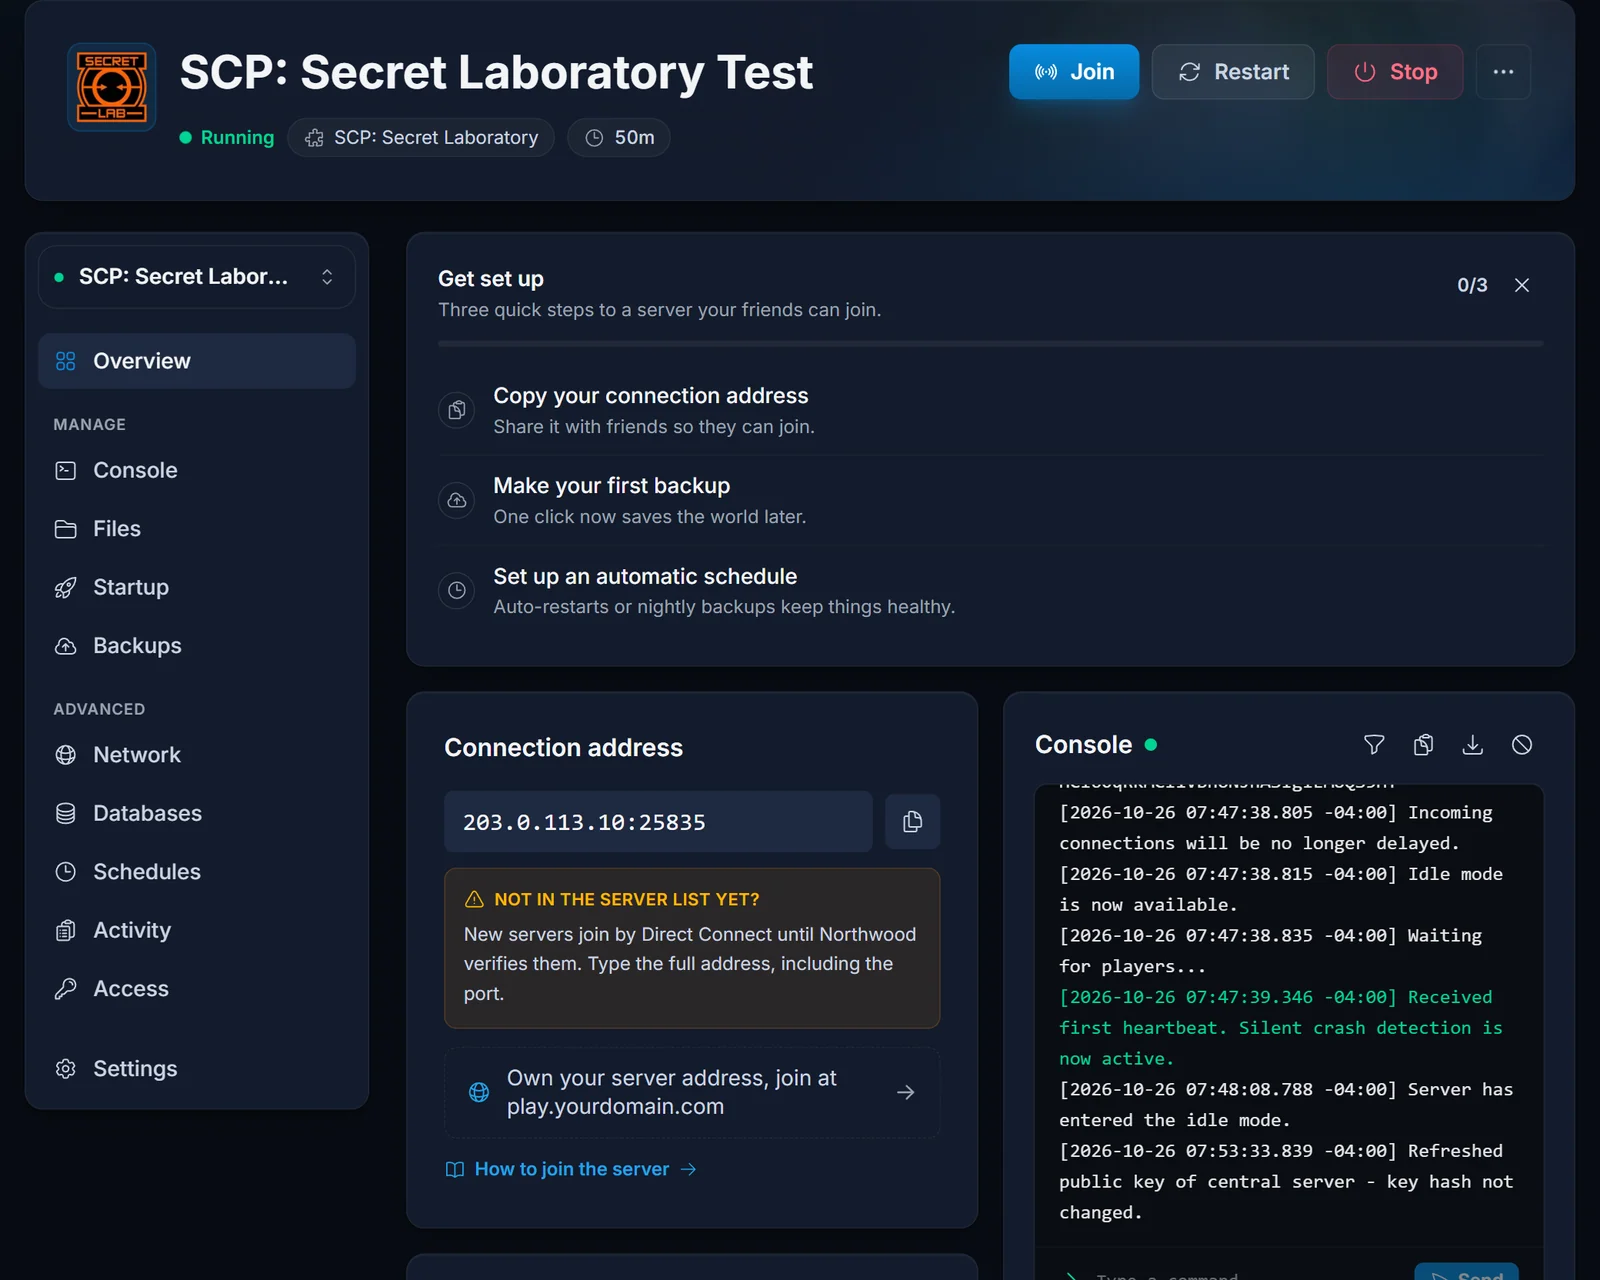Click the clock icon in the 50m uptime badge

click(x=594, y=138)
